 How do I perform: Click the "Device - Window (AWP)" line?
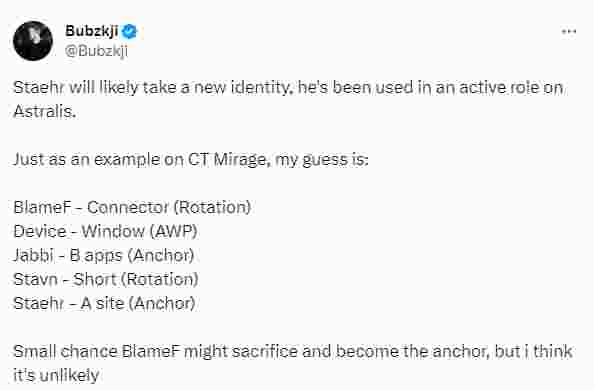[x=105, y=231]
